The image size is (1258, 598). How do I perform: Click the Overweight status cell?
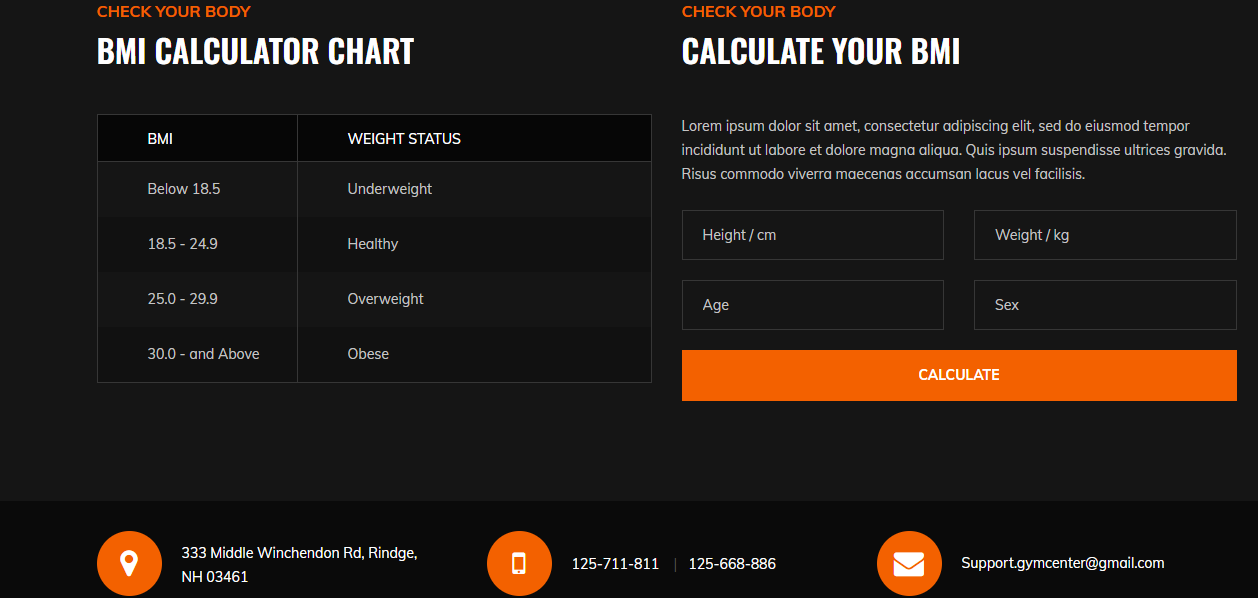coord(386,299)
